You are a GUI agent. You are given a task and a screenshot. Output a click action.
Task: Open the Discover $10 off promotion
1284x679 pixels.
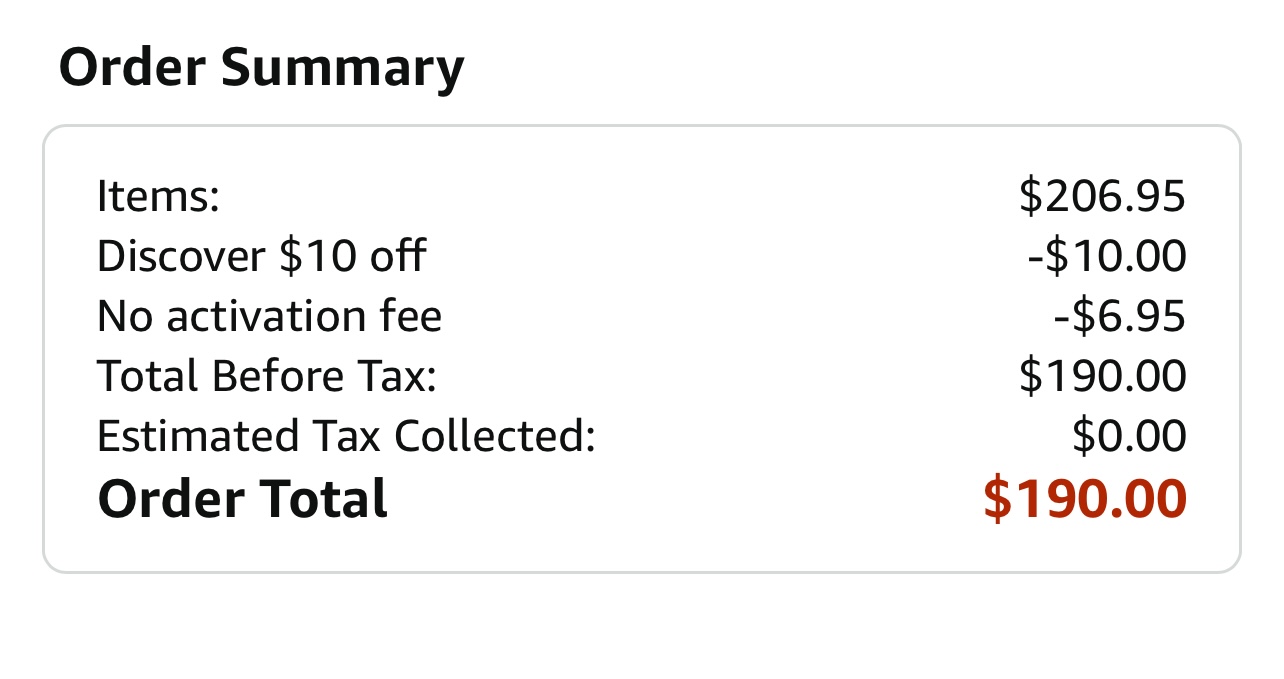point(261,256)
